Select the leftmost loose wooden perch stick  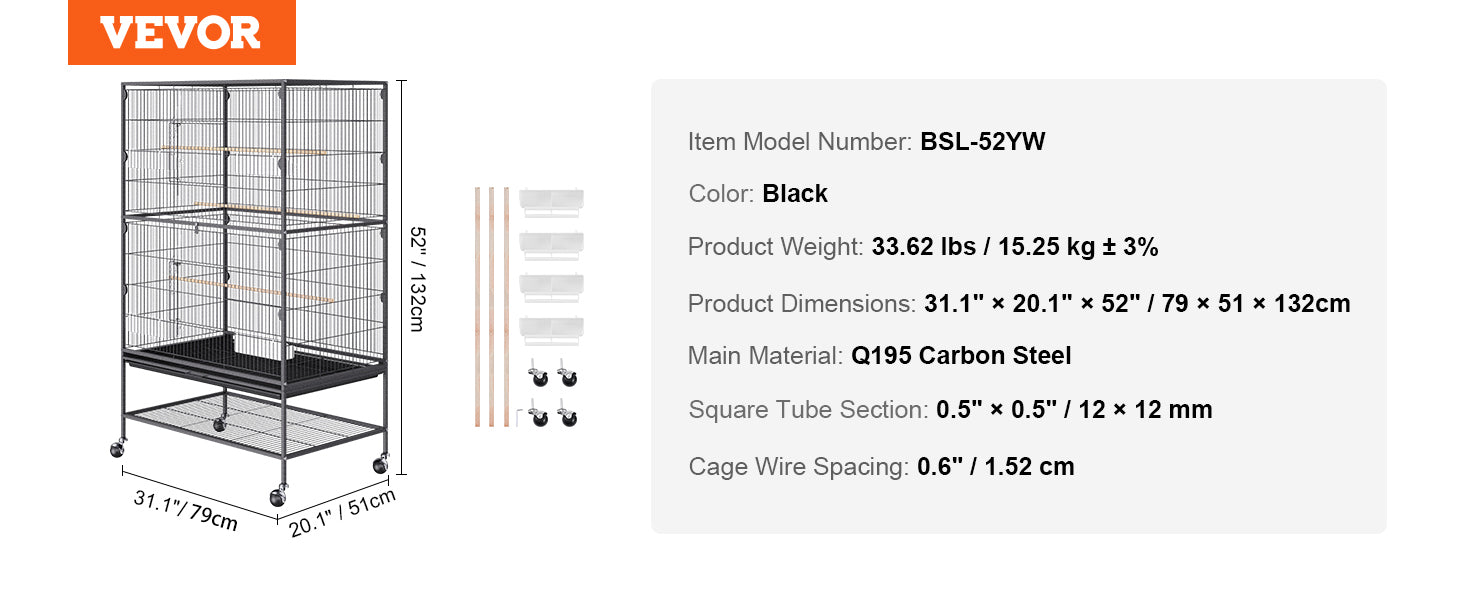click(x=478, y=306)
